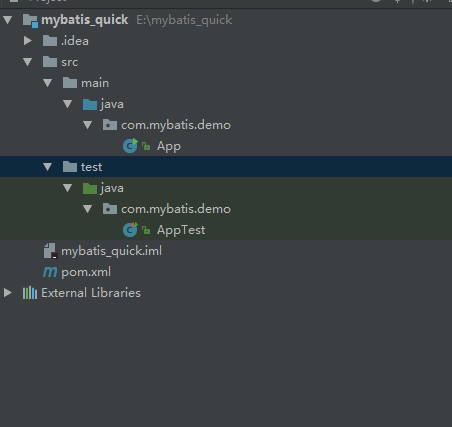
Task: Collapse the mybatis_quick project root arrow
Action: coord(8,20)
